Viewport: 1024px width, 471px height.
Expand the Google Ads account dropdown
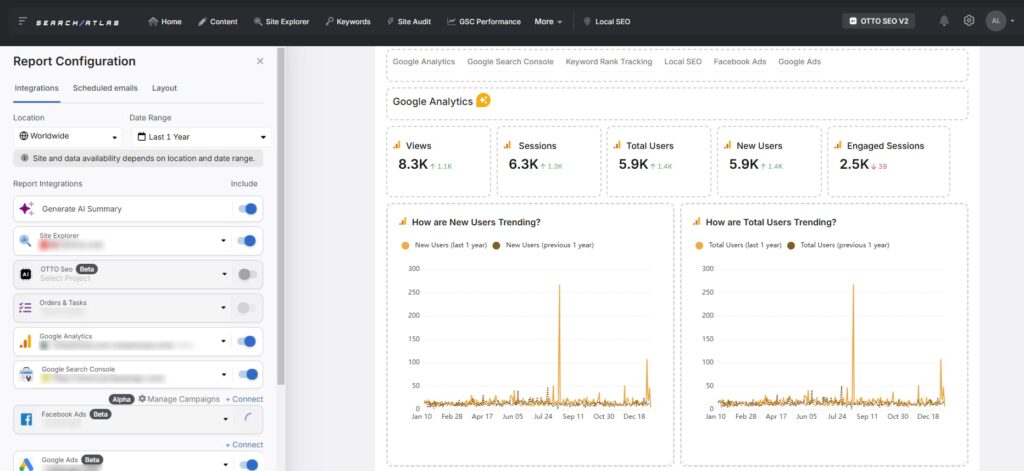[x=226, y=464]
